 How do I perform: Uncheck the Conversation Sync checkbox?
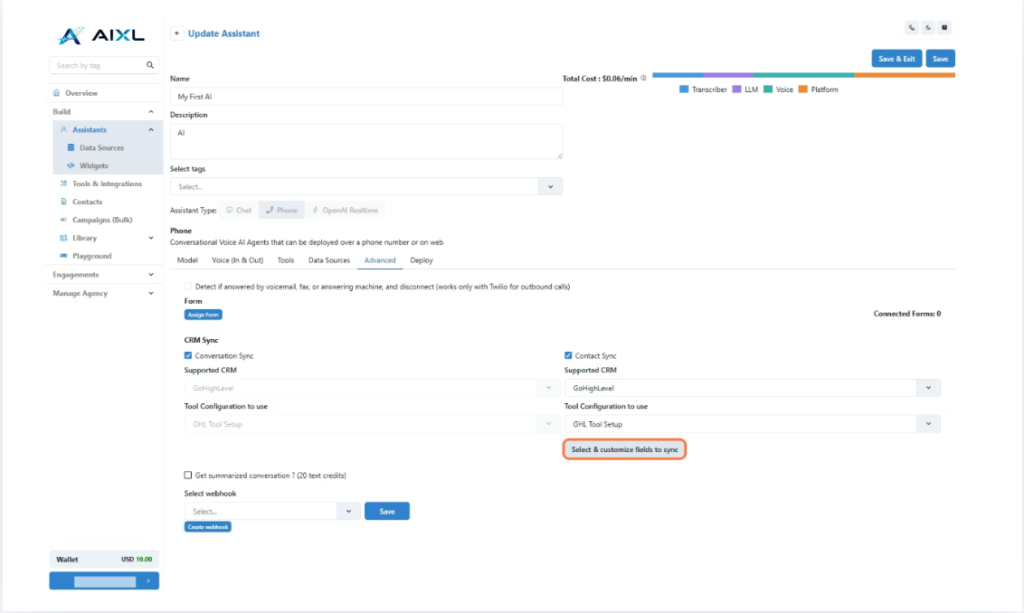[x=189, y=355]
